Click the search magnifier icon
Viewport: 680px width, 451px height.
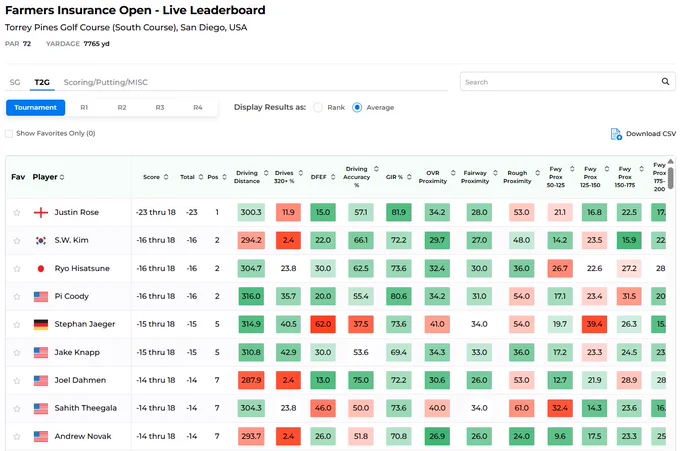(665, 82)
